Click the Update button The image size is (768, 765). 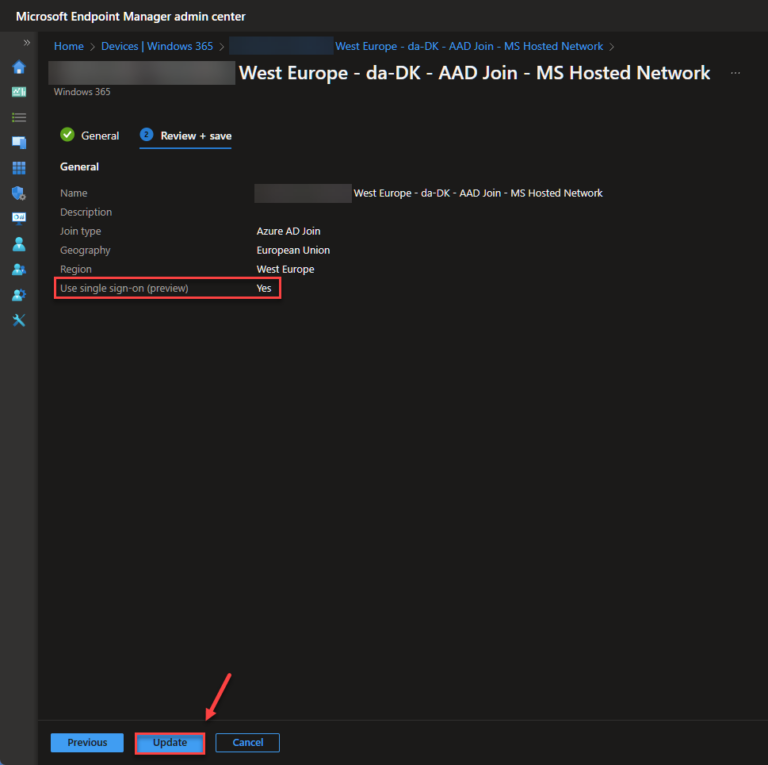pos(170,742)
